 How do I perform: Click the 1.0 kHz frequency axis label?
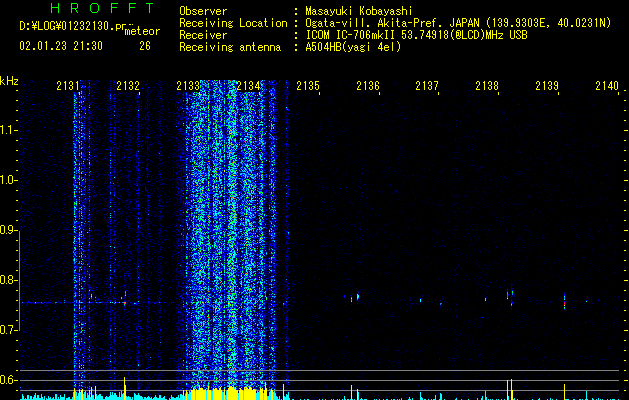[8, 181]
